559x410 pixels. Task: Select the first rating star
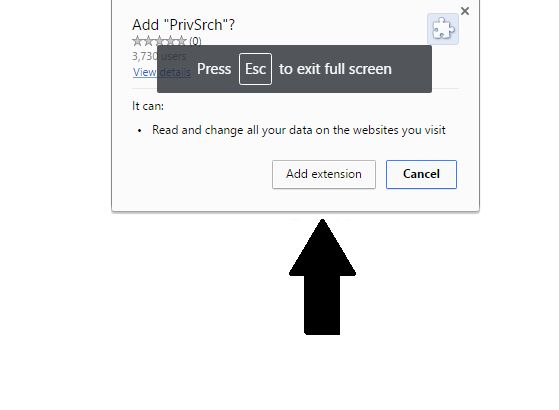click(x=138, y=41)
